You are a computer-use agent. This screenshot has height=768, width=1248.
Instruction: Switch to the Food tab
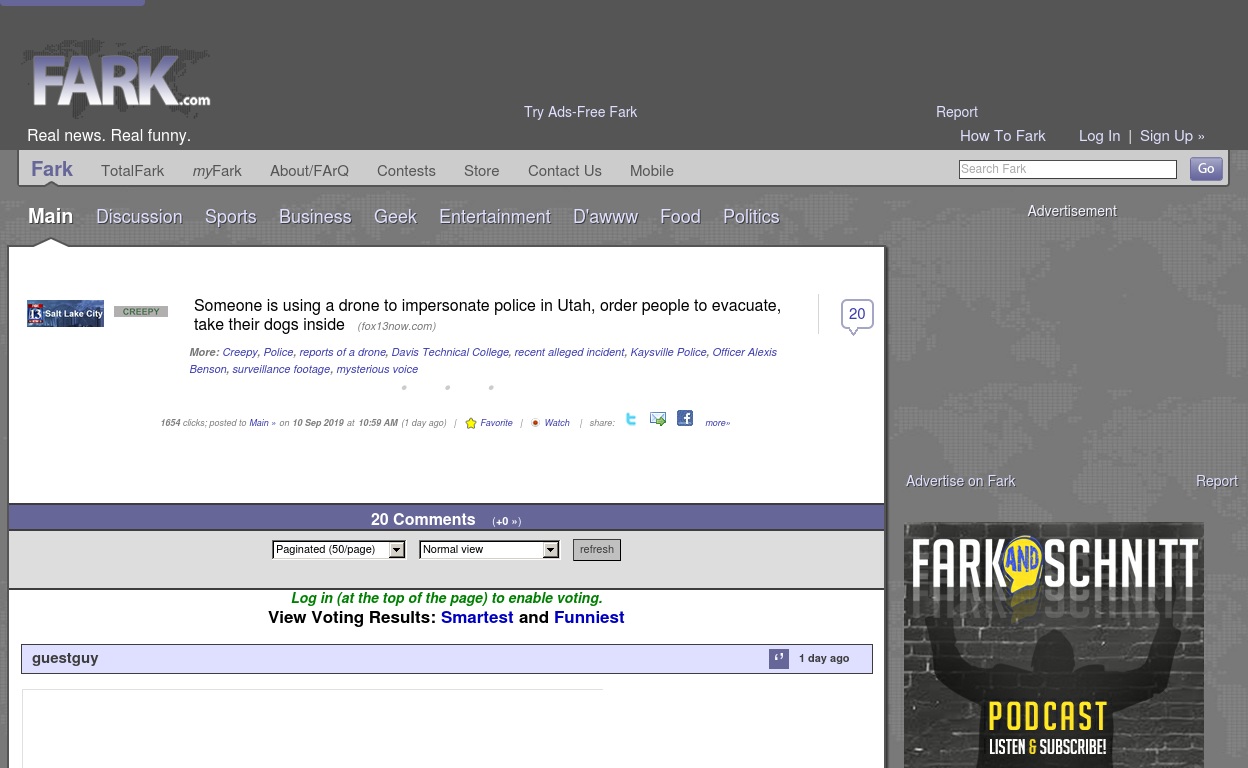681,217
